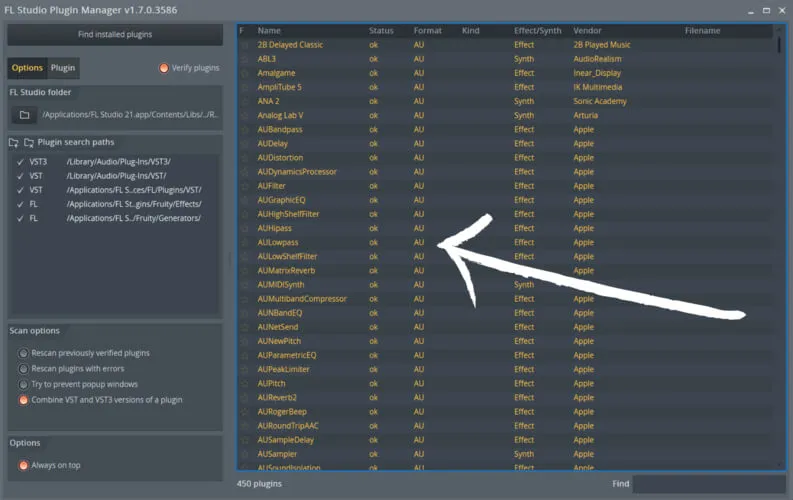Viewport: 793px width, 500px height.
Task: Select the Options tab
Action: coord(27,68)
